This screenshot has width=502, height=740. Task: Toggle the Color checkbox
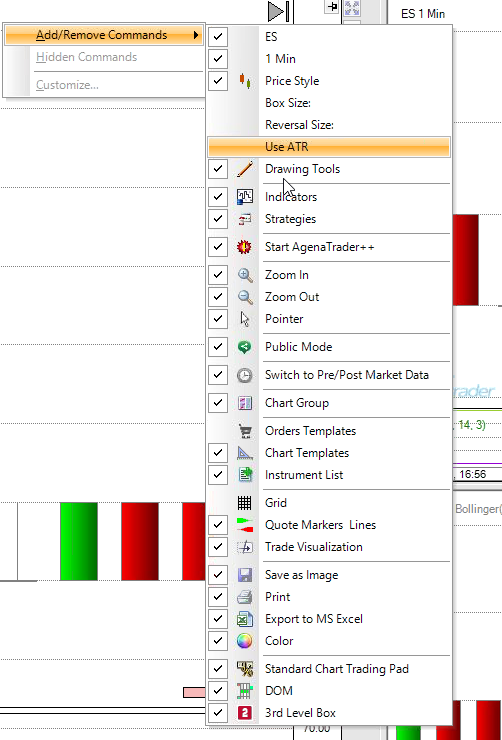point(218,641)
